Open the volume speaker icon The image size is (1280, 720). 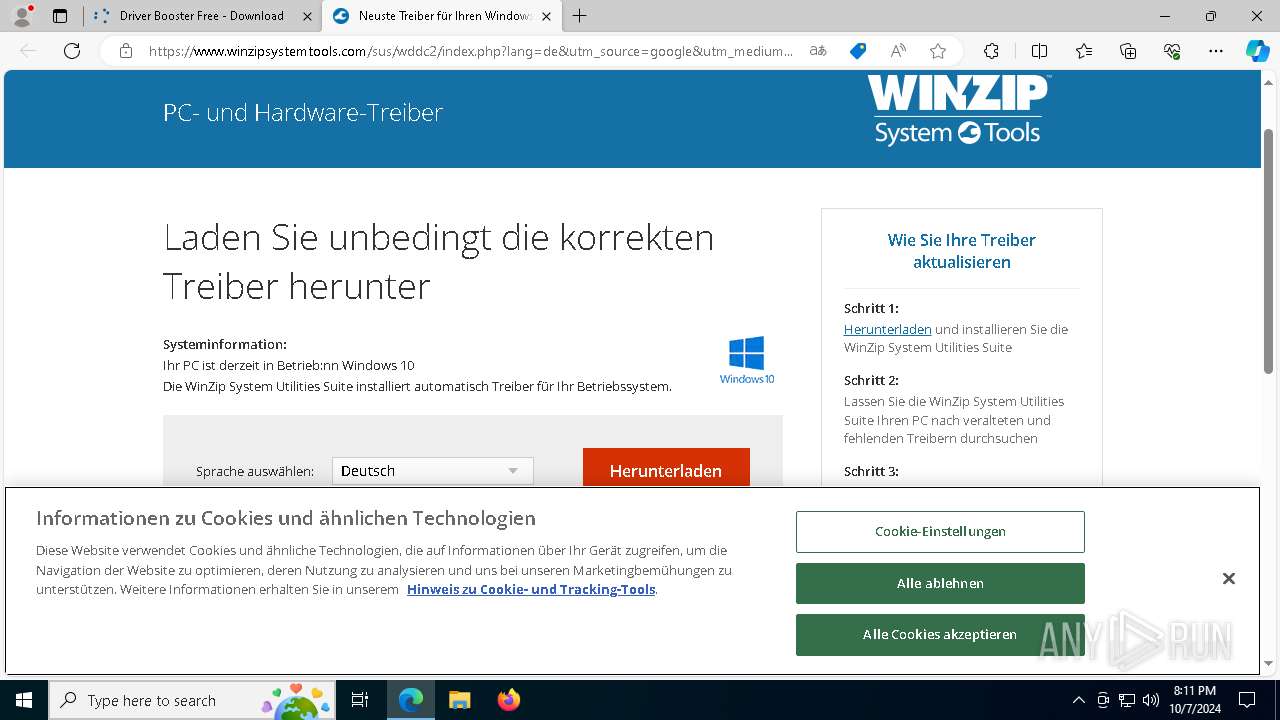click(1151, 700)
